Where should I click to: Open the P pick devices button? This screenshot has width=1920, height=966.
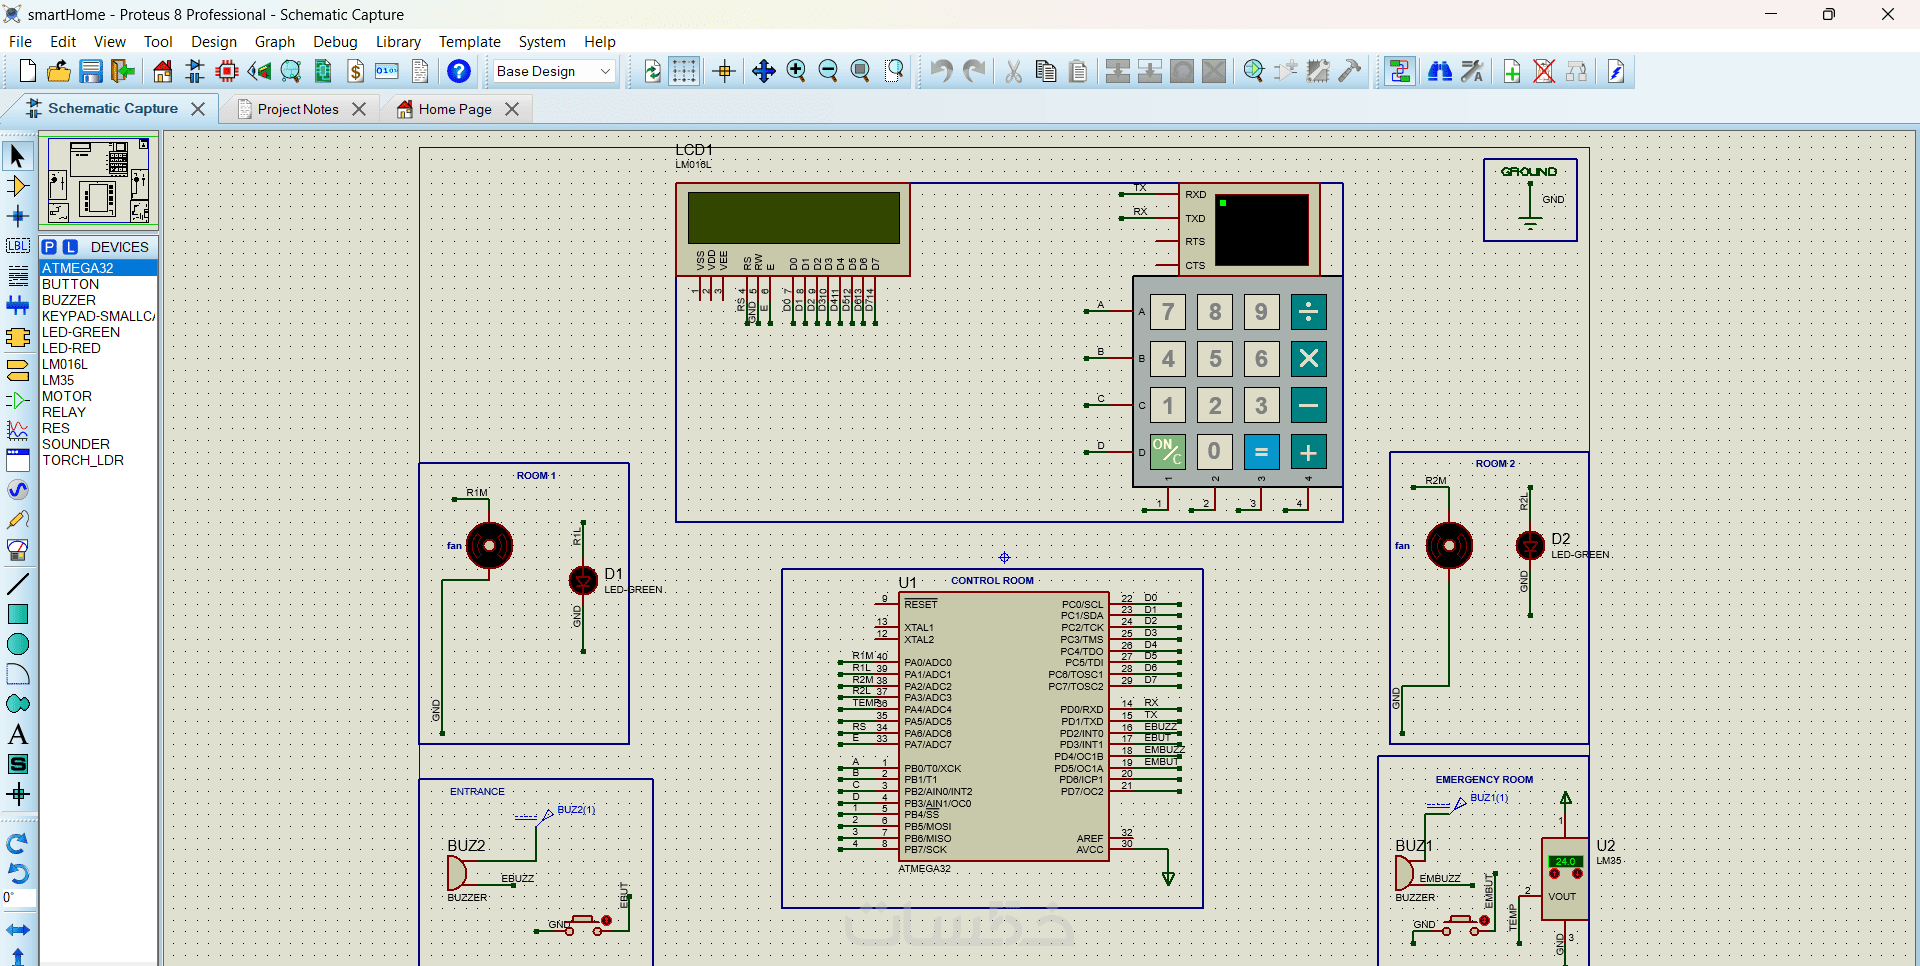click(49, 247)
